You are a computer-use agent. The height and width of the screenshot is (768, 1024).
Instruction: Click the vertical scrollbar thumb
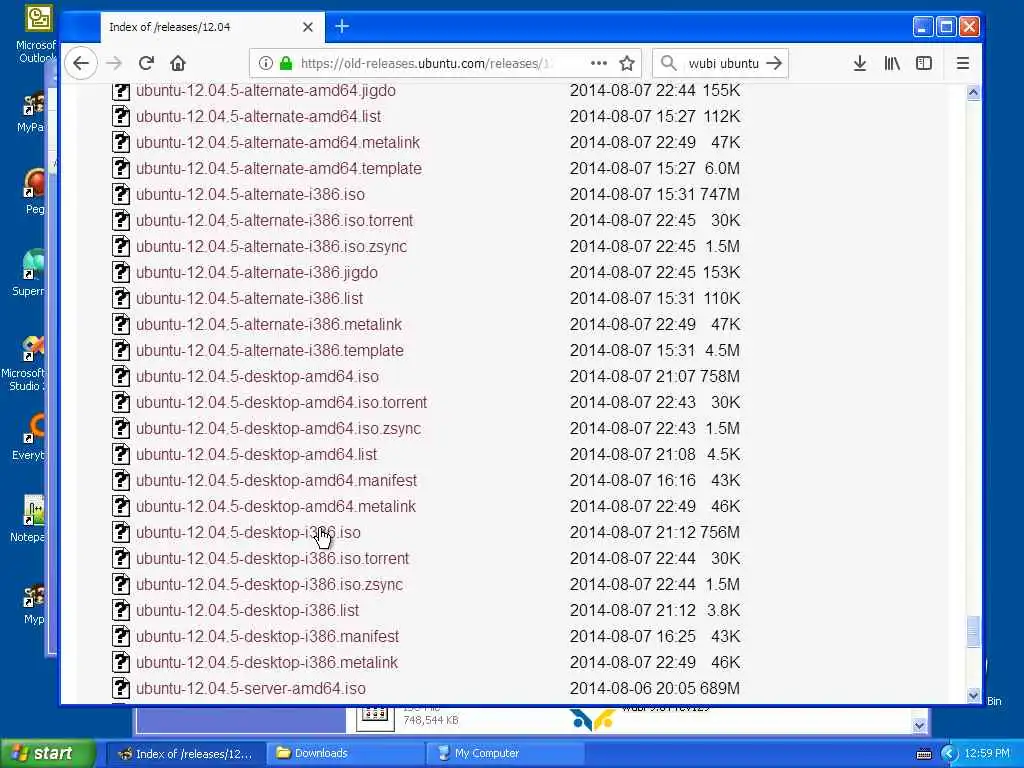pyautogui.click(x=973, y=632)
